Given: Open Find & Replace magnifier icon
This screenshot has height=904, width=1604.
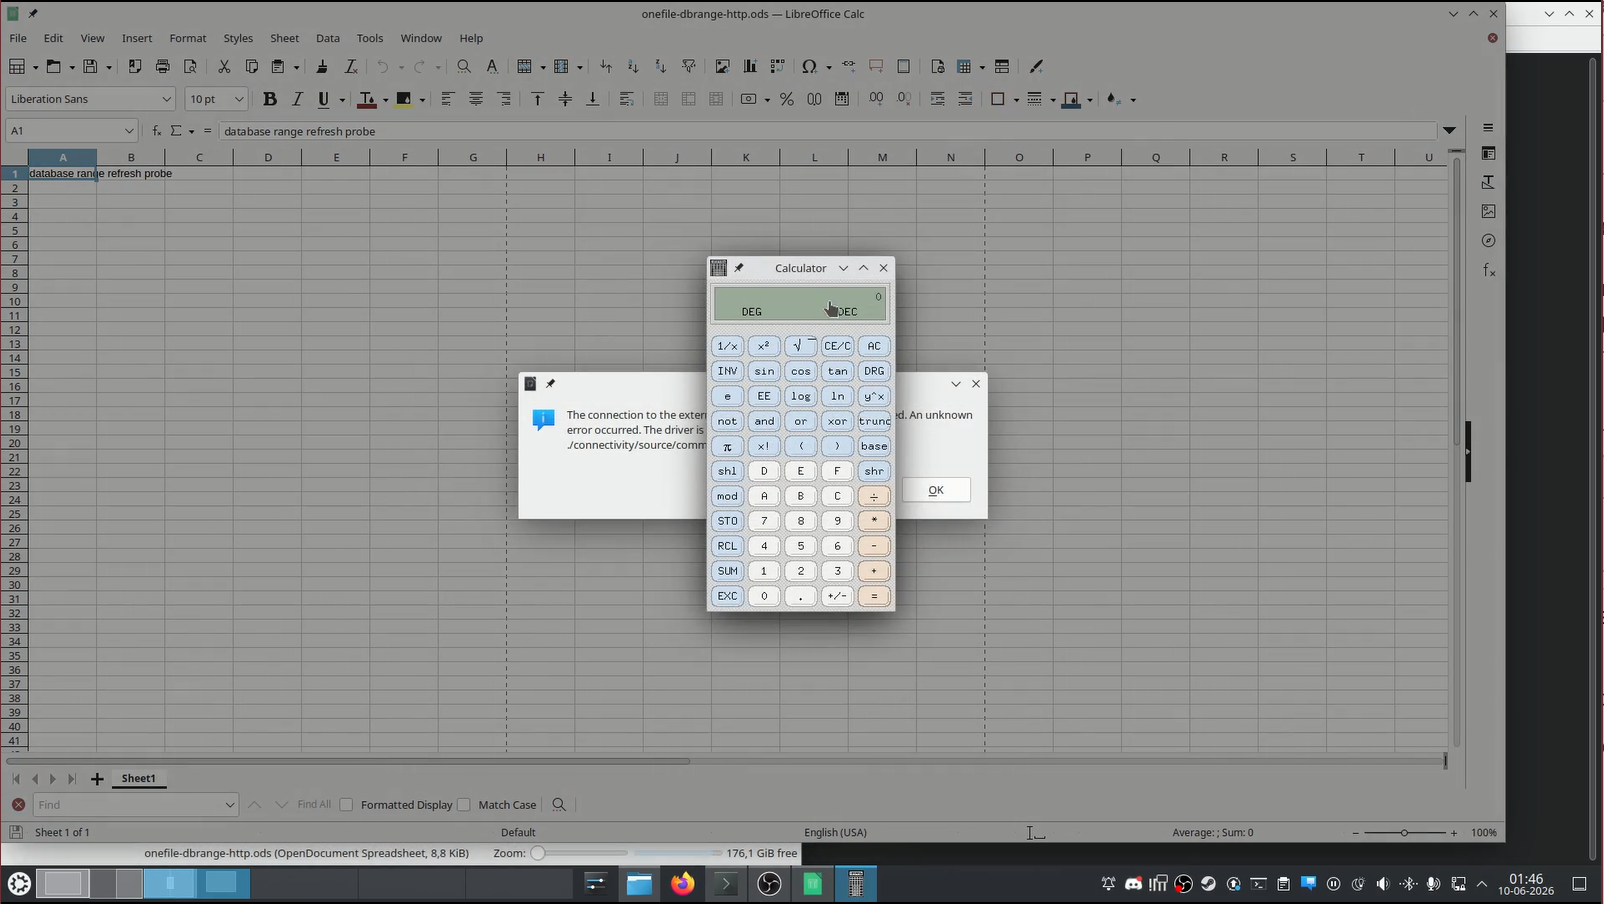Looking at the screenshot, I should point(464,66).
